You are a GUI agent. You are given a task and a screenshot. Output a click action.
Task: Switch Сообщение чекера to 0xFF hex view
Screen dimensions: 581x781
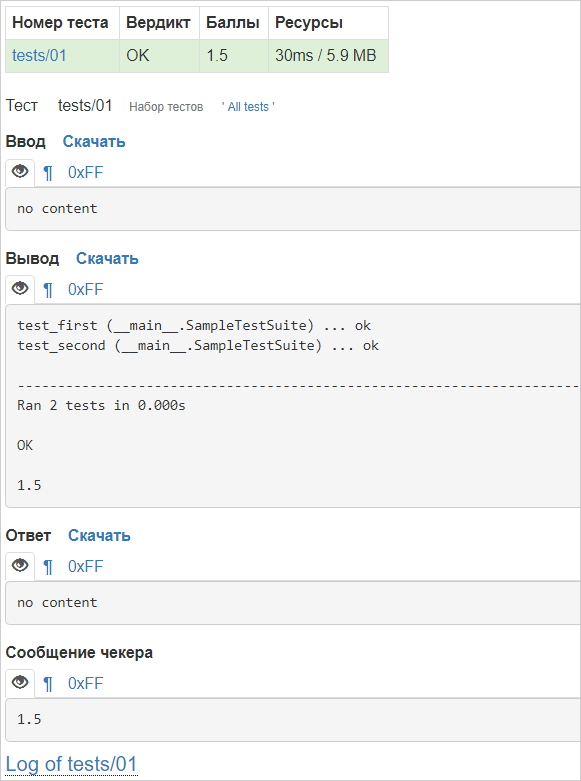click(x=85, y=683)
